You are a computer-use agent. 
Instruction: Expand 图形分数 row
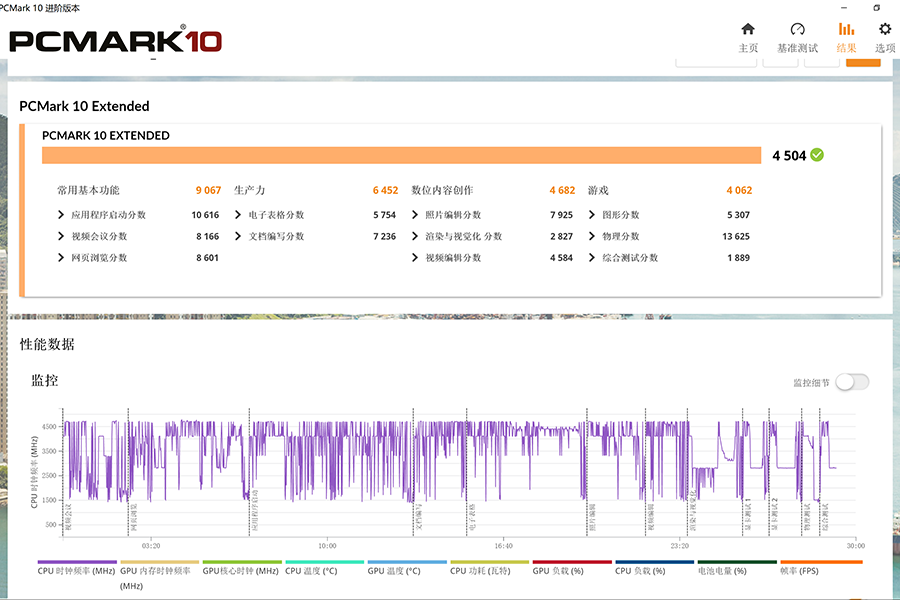pos(592,215)
